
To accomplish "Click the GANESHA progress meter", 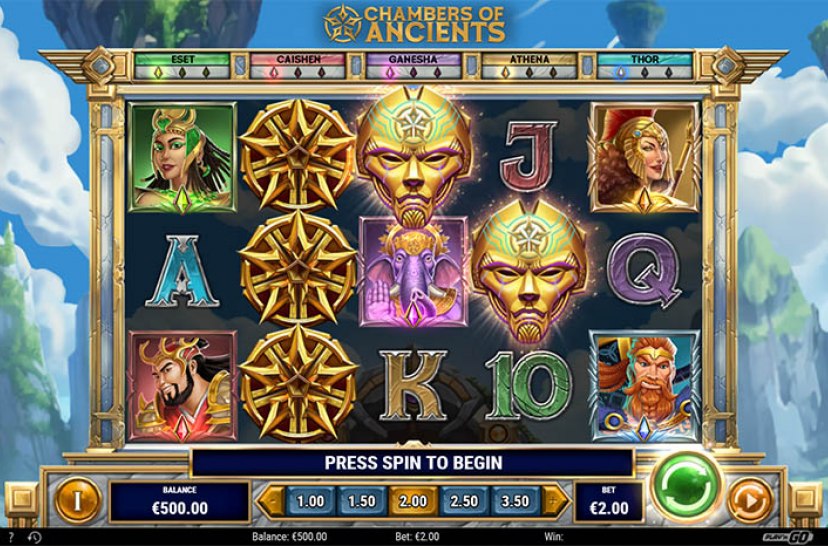I will pyautogui.click(x=413, y=65).
